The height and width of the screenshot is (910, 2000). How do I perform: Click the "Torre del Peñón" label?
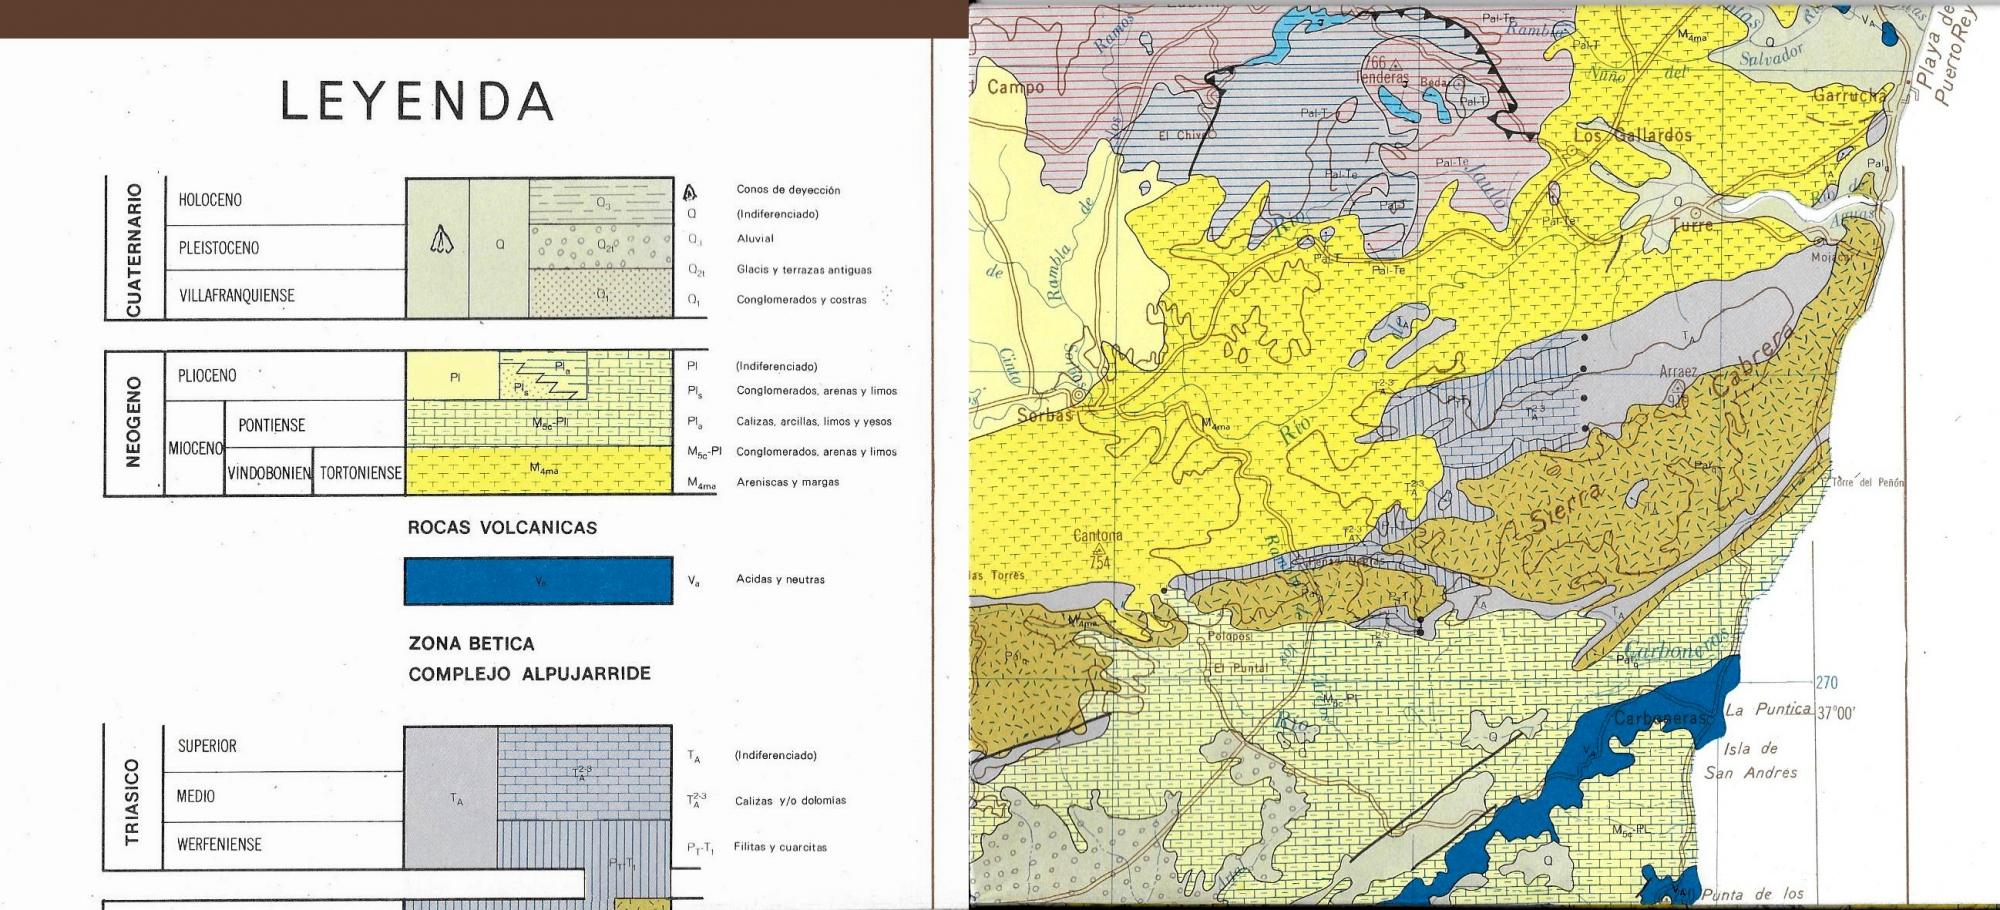click(x=1868, y=483)
